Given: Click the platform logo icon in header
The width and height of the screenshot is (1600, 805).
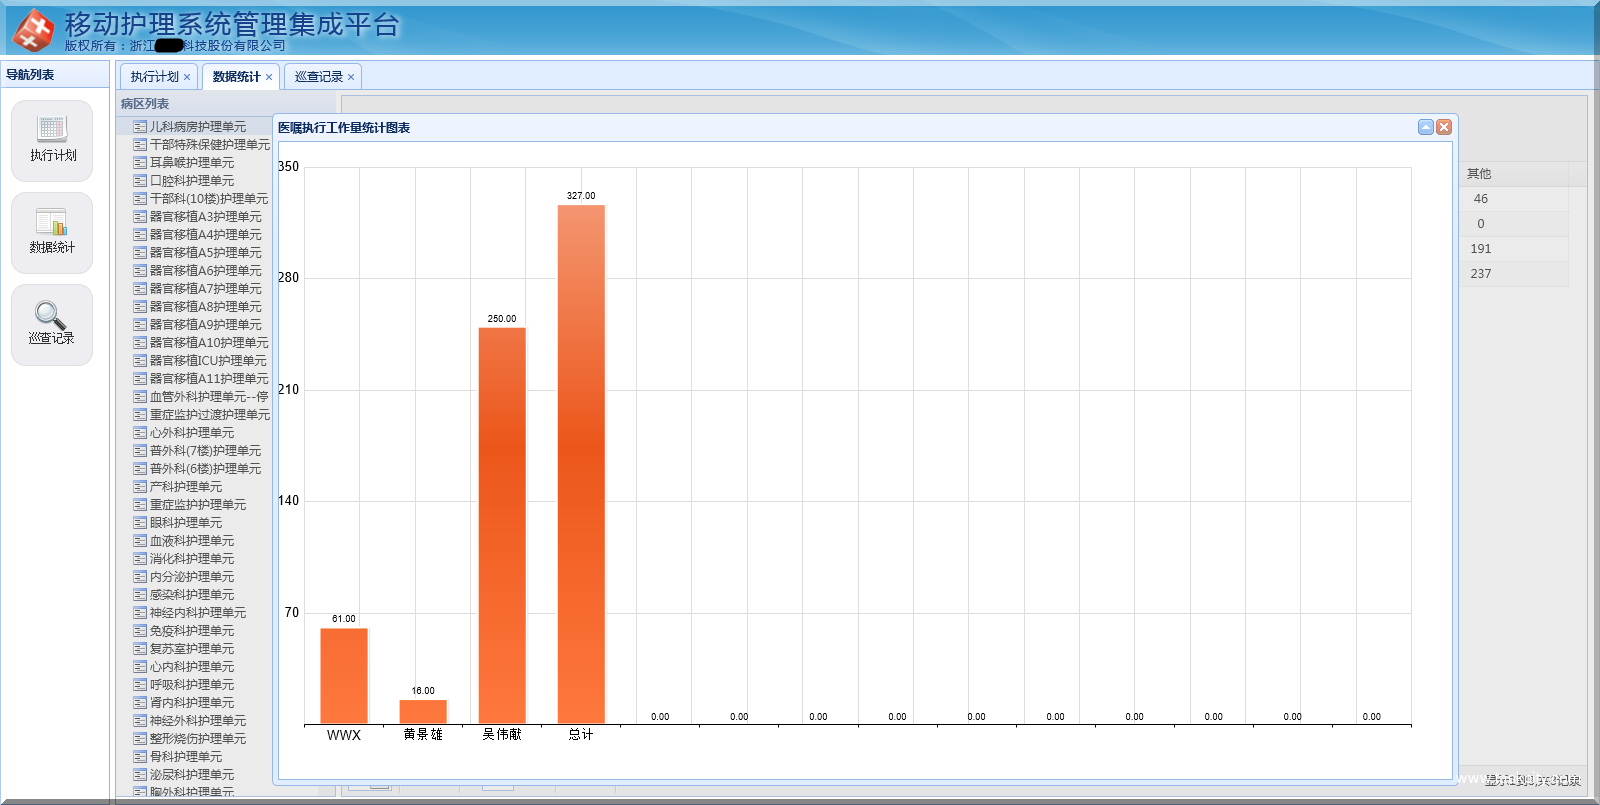Looking at the screenshot, I should point(33,30).
